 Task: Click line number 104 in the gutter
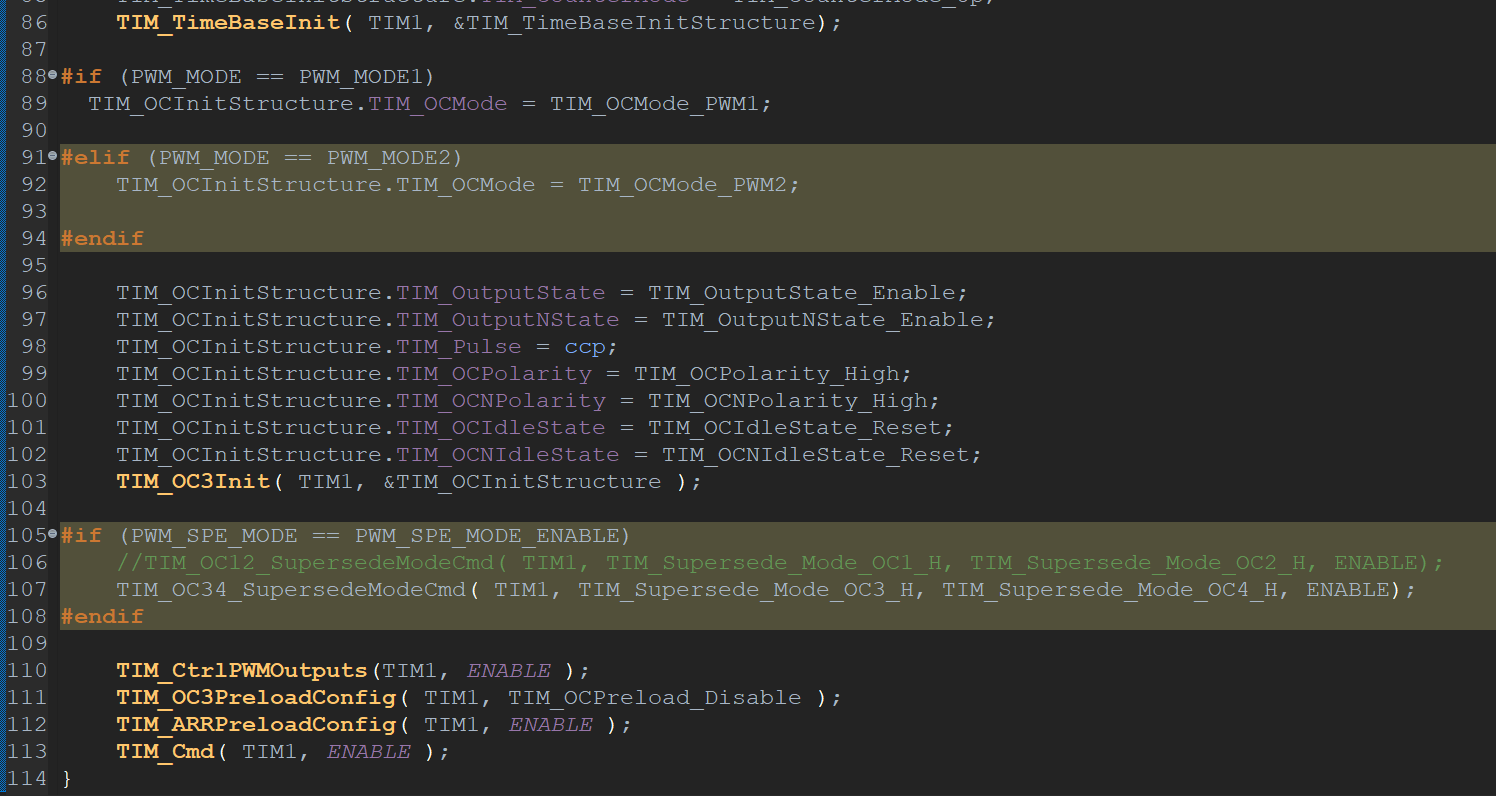pyautogui.click(x=27, y=509)
